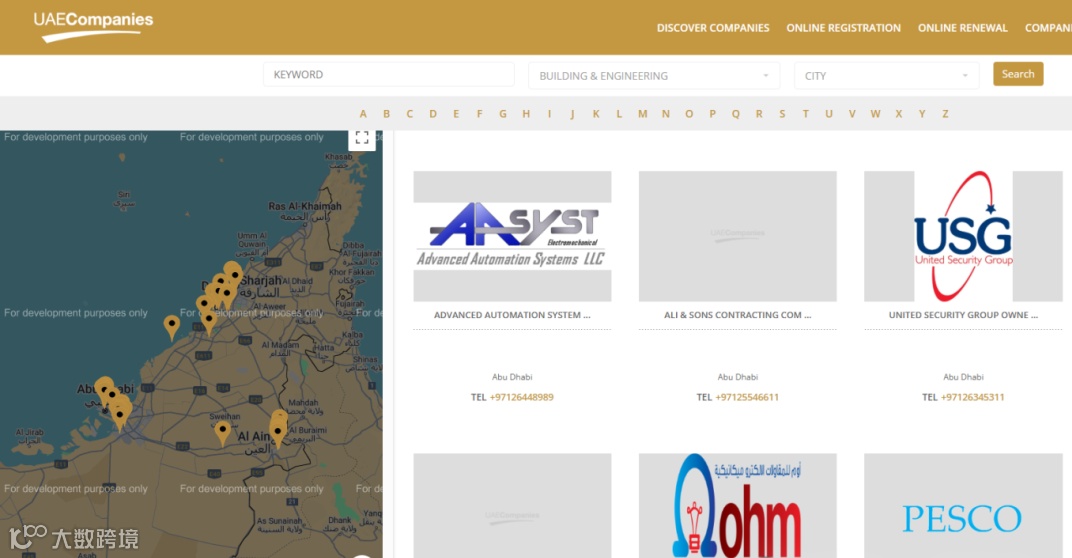
Task: Filter companies by letter Z
Action: click(x=945, y=114)
